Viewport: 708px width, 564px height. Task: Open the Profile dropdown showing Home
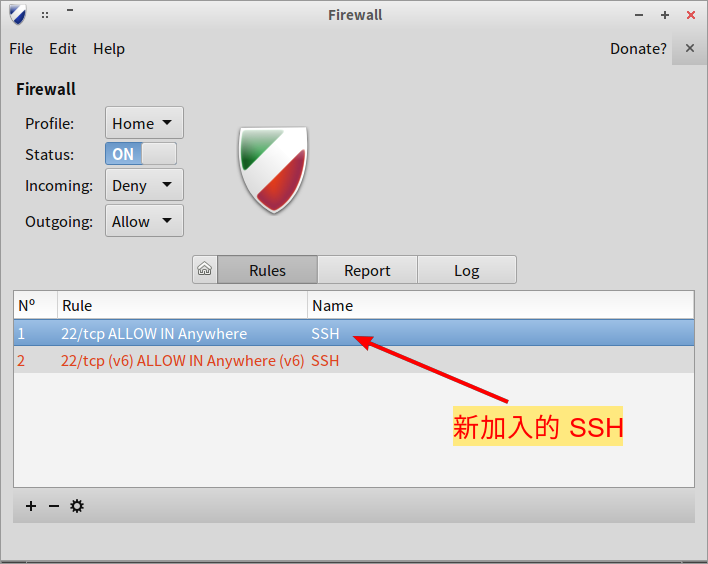pyautogui.click(x=144, y=123)
